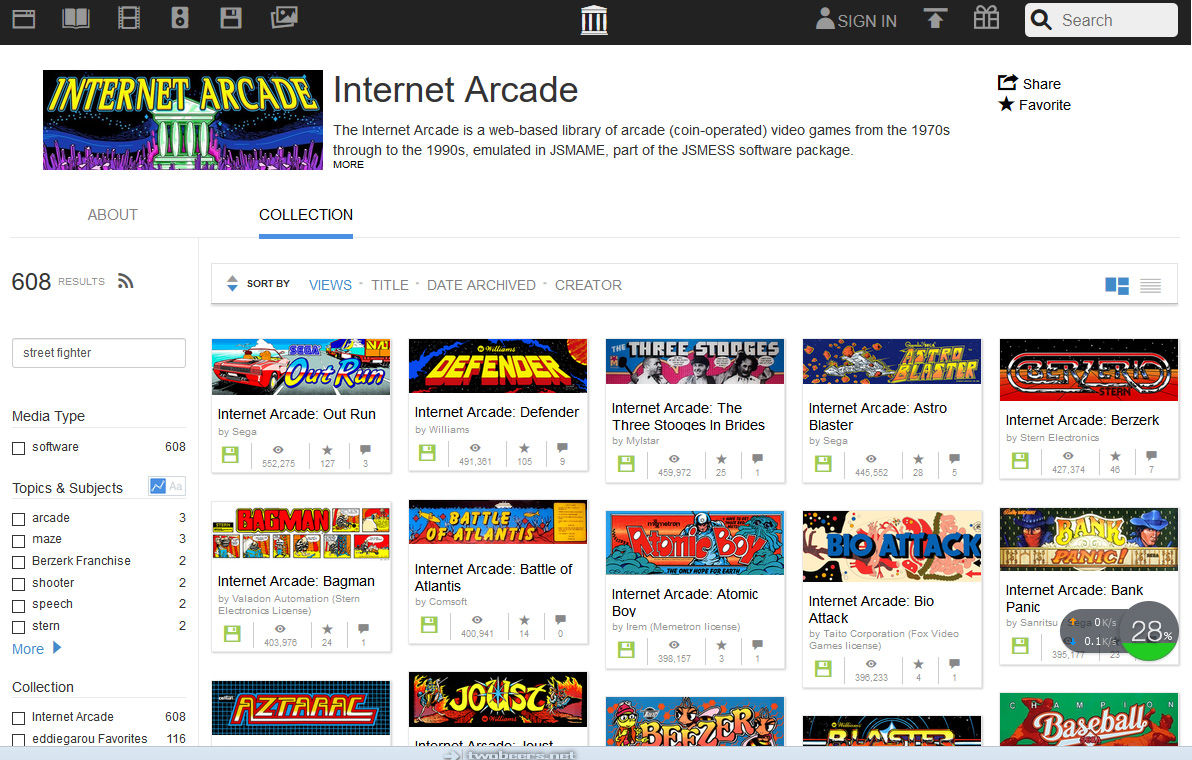This screenshot has height=760, width=1192.
Task: Check the eddiegarou Favorites checkbox
Action: click(x=19, y=739)
